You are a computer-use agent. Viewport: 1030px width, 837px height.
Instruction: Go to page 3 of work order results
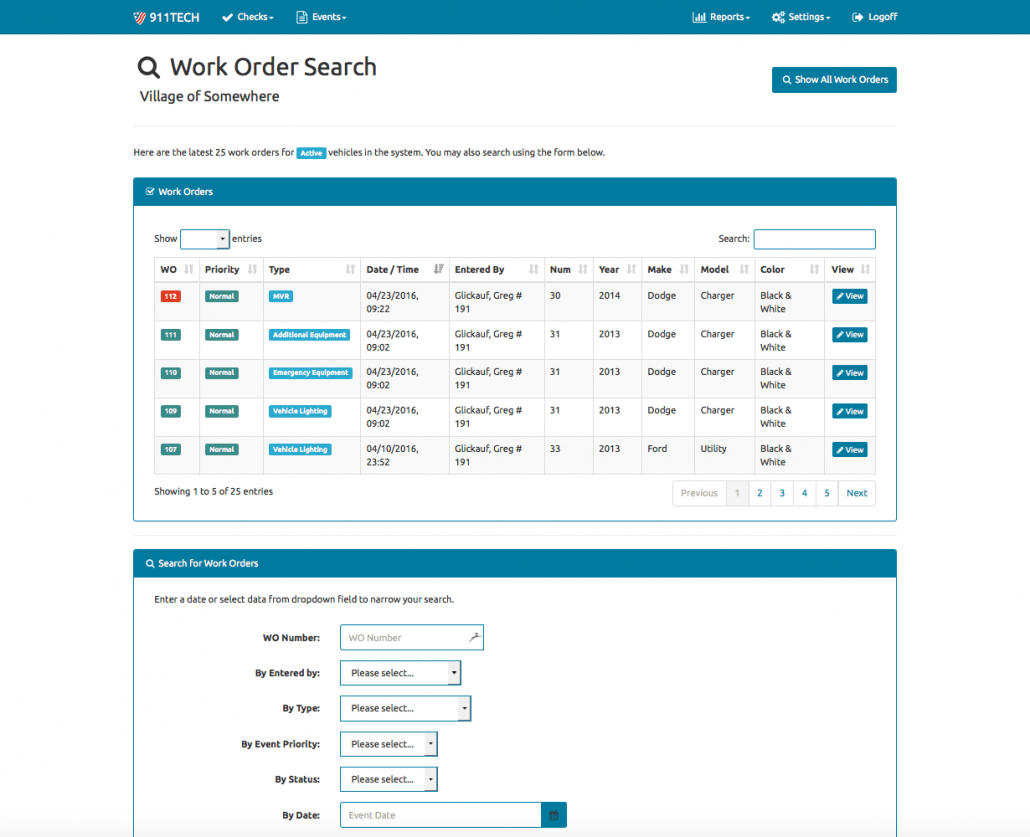point(782,493)
